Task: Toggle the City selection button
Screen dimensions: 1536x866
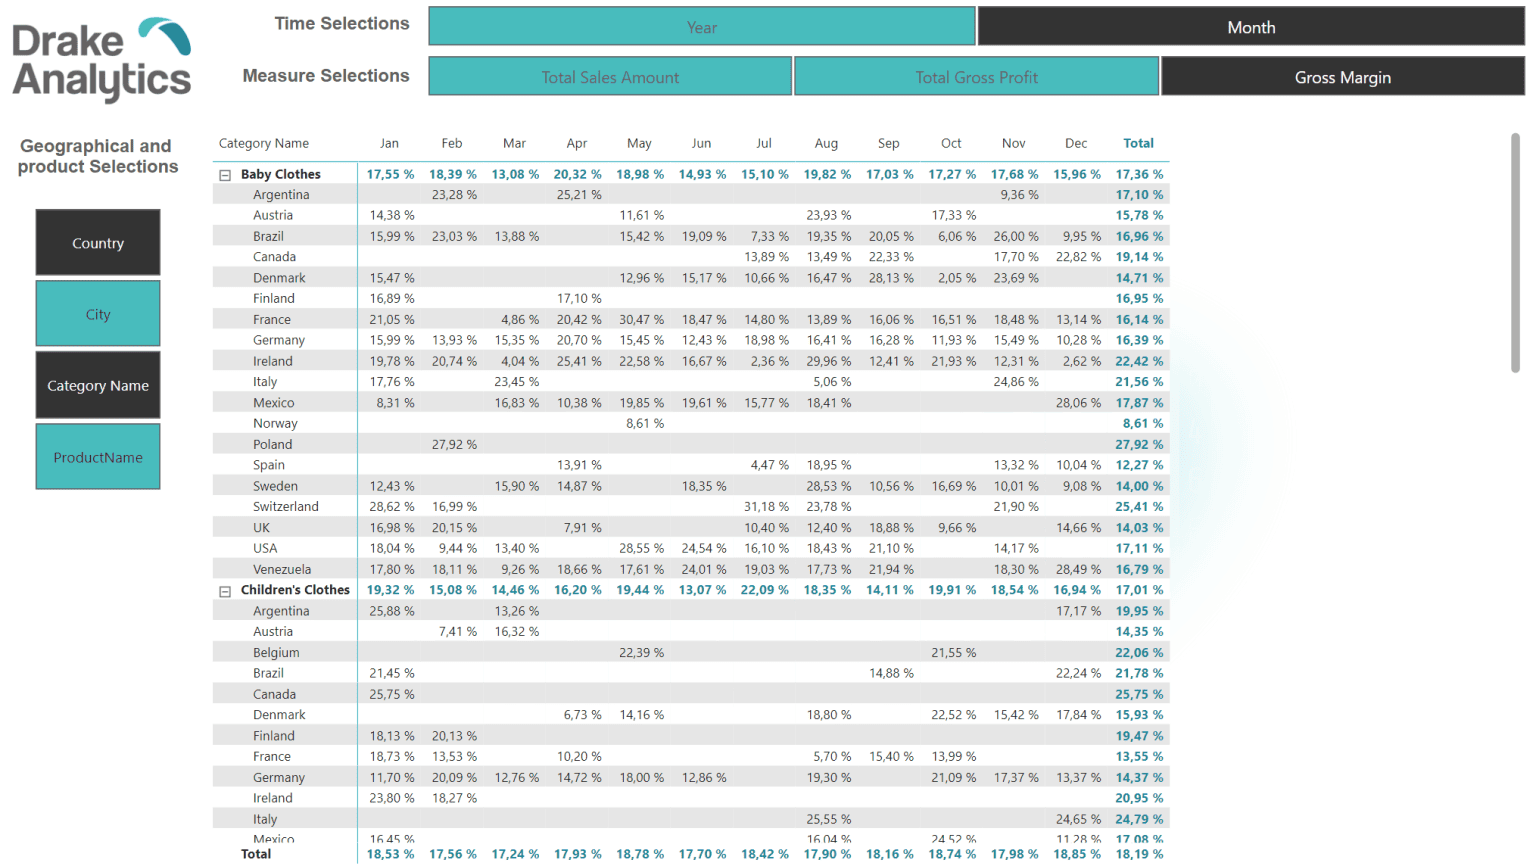Action: [97, 313]
